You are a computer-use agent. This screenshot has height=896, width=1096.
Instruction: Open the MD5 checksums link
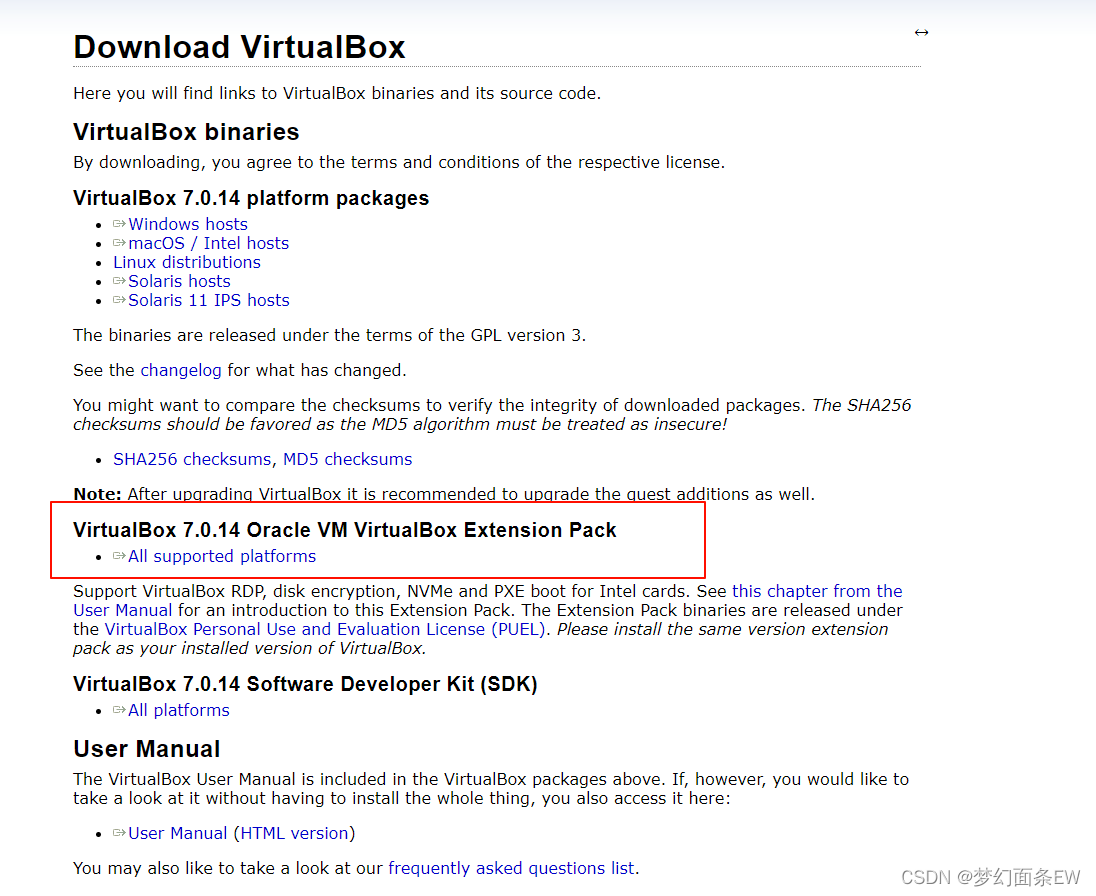click(x=347, y=459)
